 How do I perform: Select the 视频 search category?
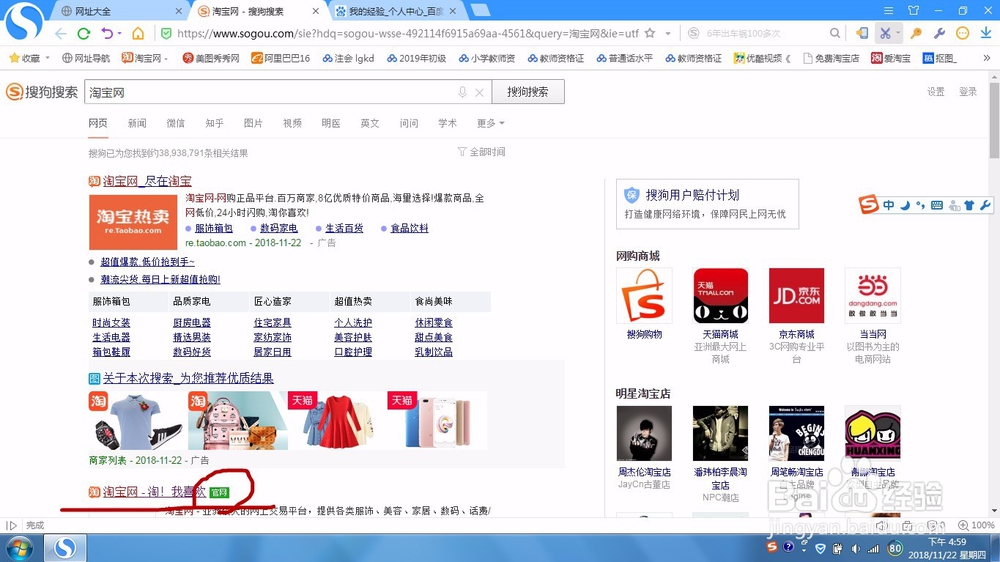pos(292,123)
